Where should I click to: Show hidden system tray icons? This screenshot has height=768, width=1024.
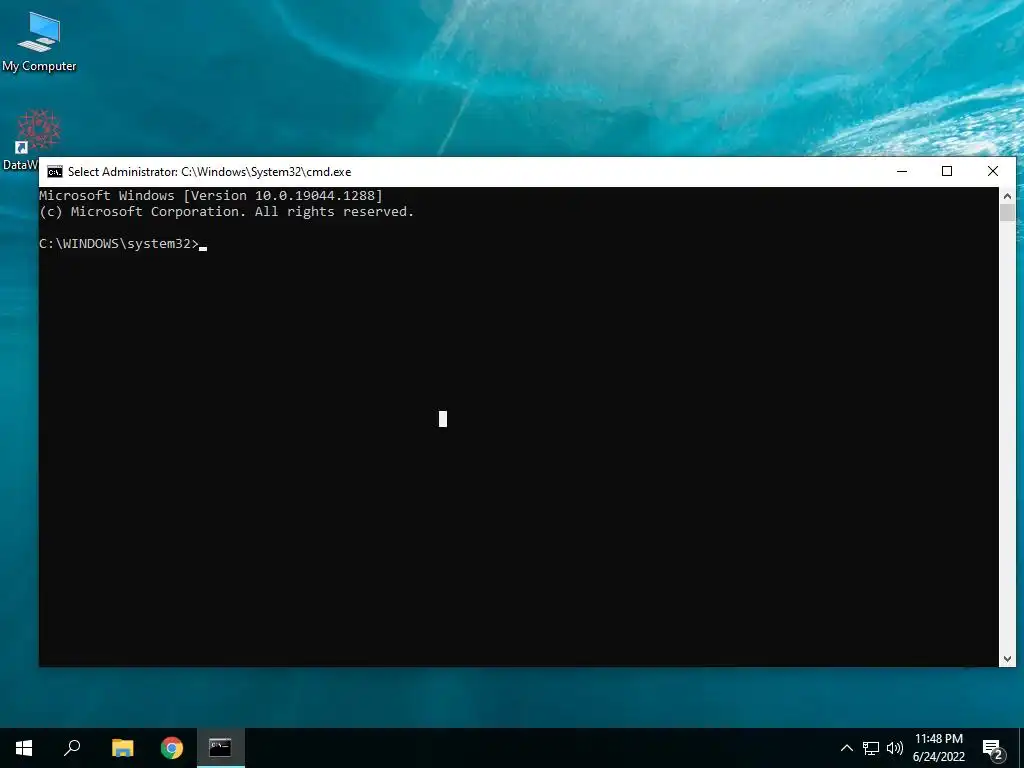846,748
